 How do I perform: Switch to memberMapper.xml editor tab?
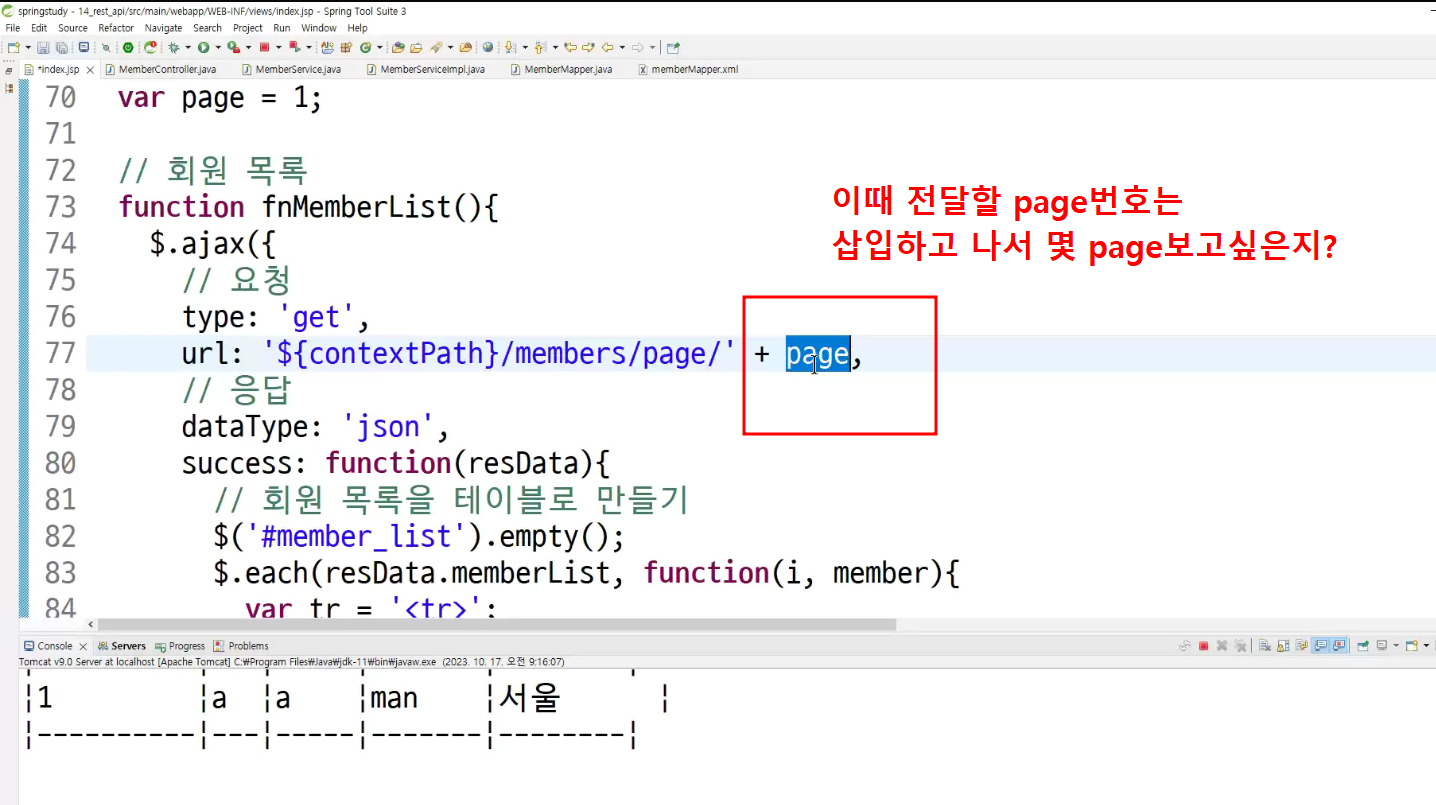pyautogui.click(x=688, y=70)
